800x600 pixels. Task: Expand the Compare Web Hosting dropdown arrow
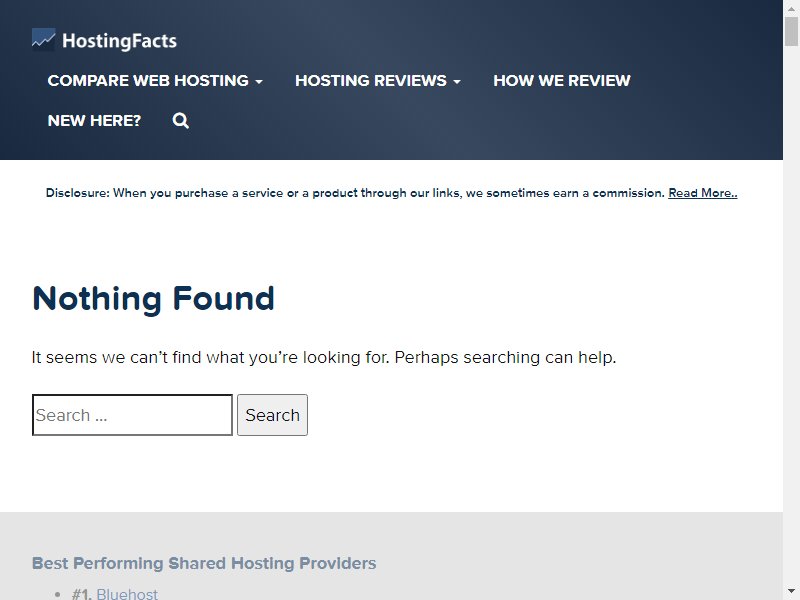pos(259,82)
